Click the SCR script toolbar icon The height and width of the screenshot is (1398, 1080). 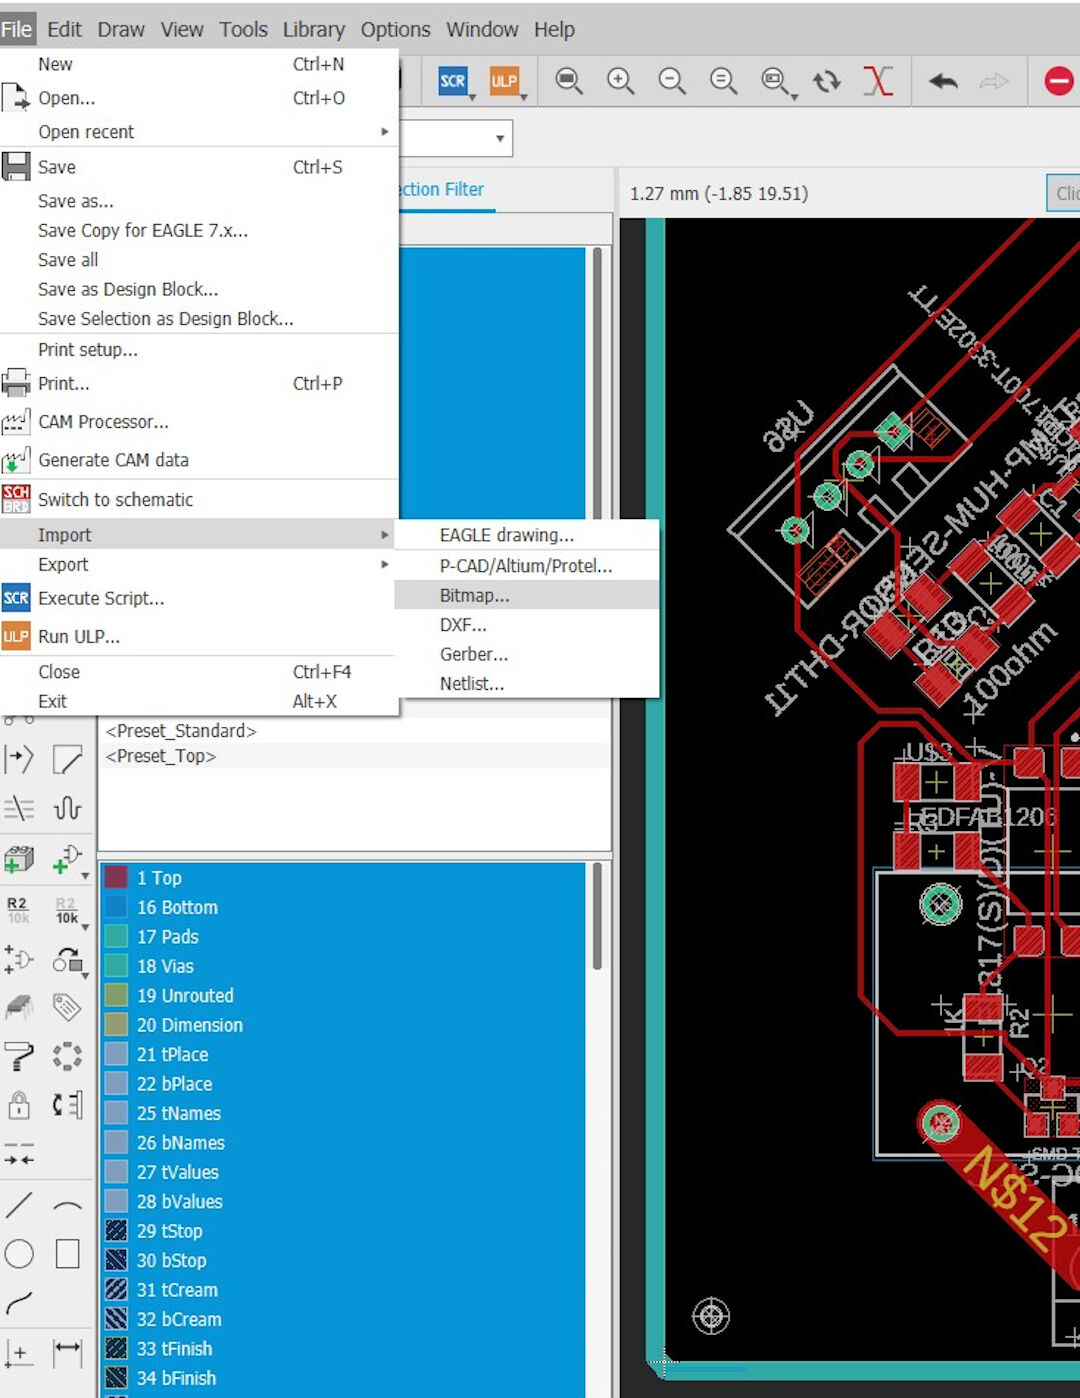[x=452, y=81]
